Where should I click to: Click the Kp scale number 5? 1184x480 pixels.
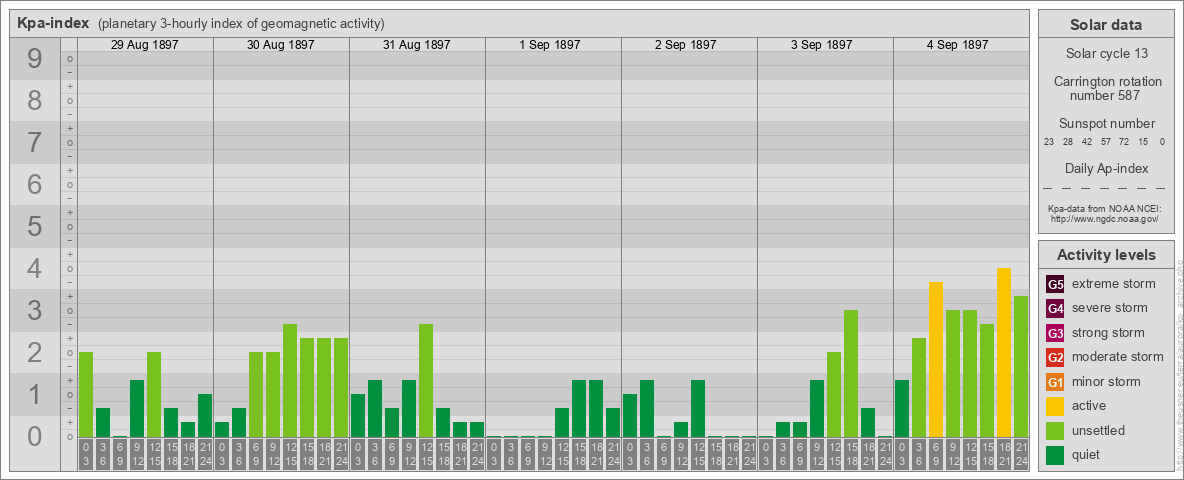(35, 226)
